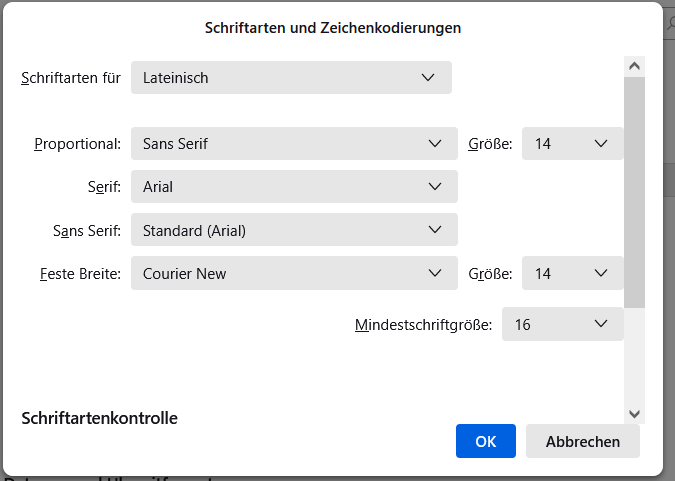Open the Größe dropdown beside Feste Breite
The height and width of the screenshot is (481, 675).
click(x=572, y=273)
